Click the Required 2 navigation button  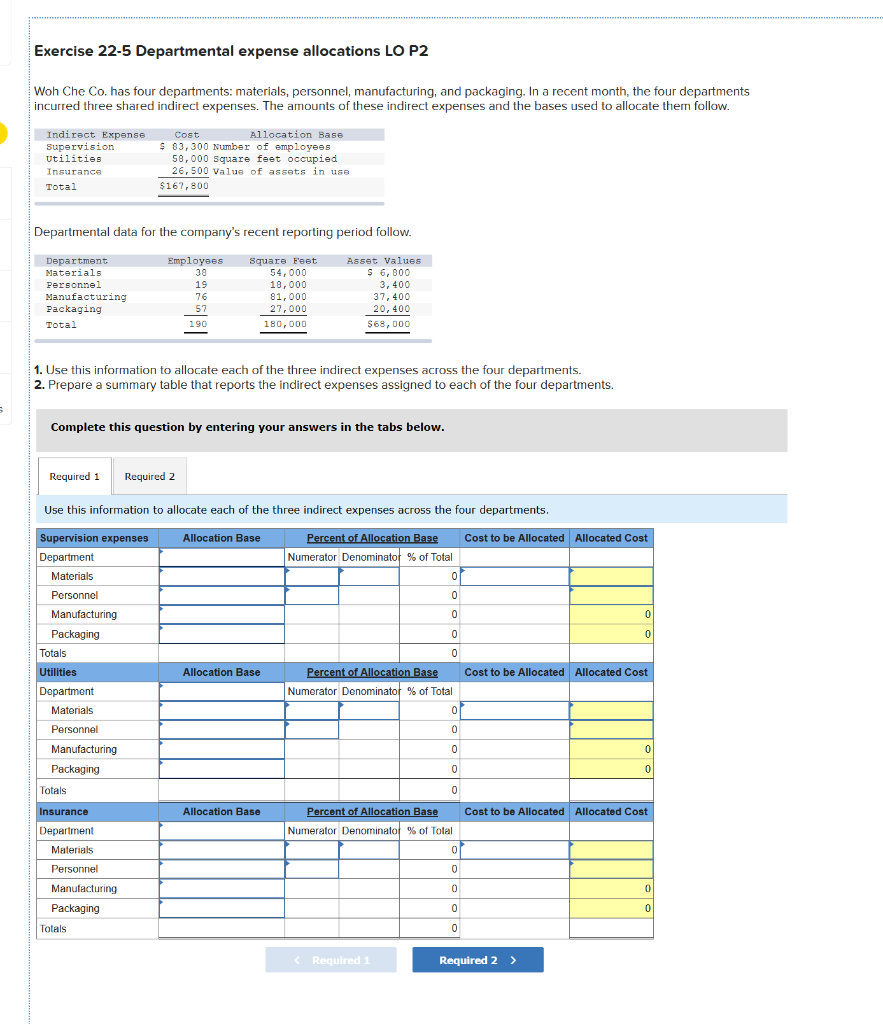coord(477,959)
